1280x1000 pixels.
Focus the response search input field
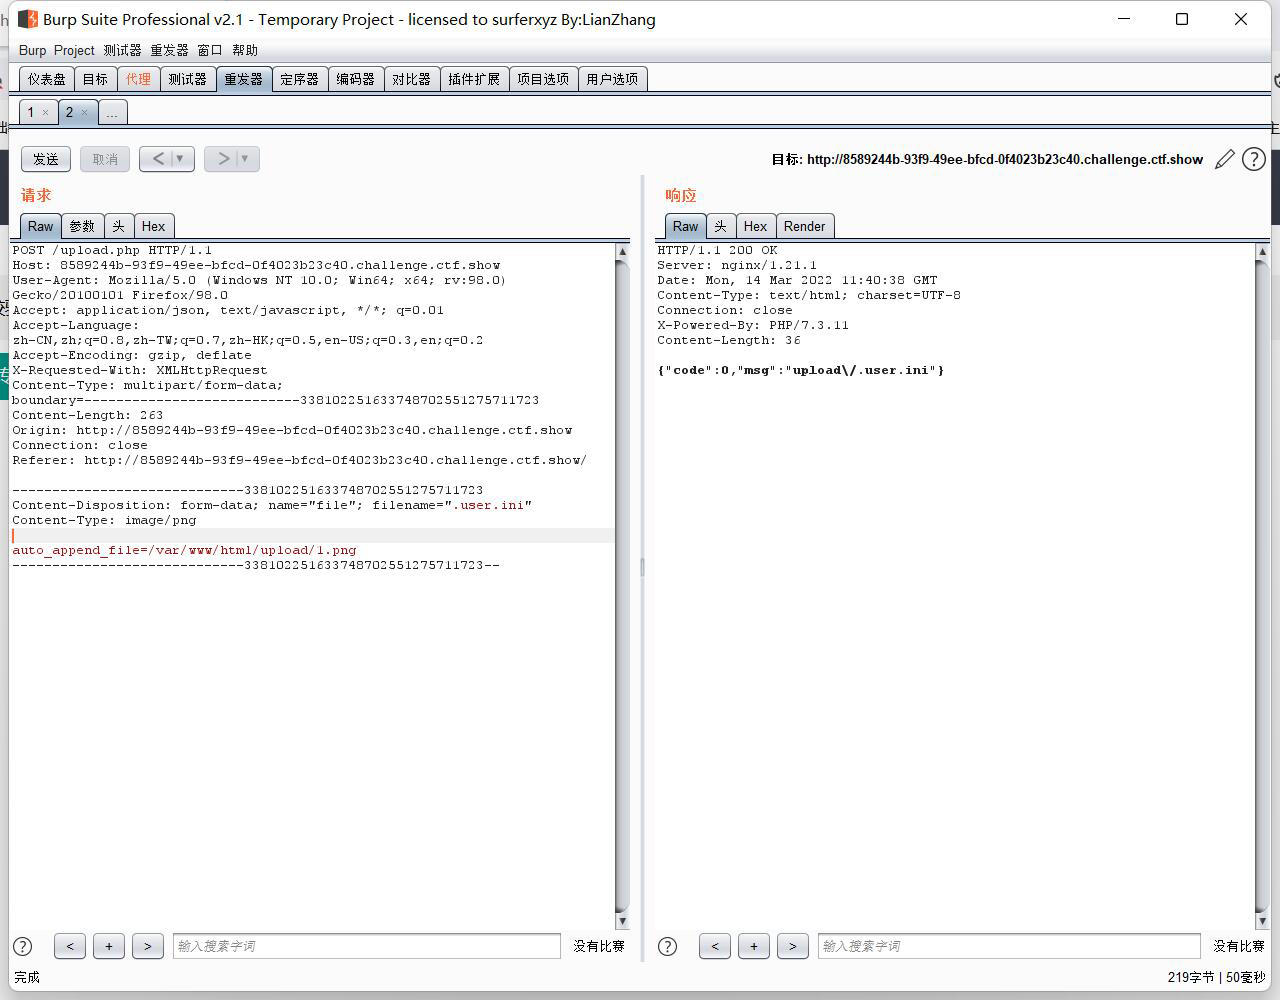[x=1009, y=946]
